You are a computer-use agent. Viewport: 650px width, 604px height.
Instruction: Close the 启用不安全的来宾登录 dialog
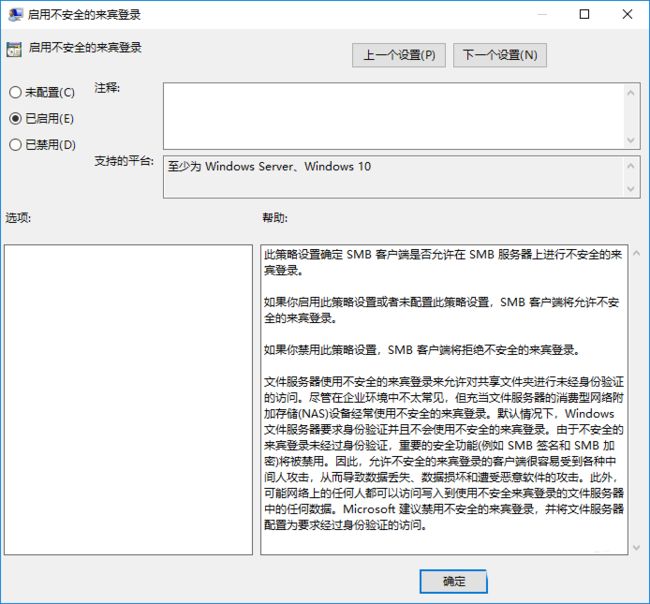[x=627, y=15]
